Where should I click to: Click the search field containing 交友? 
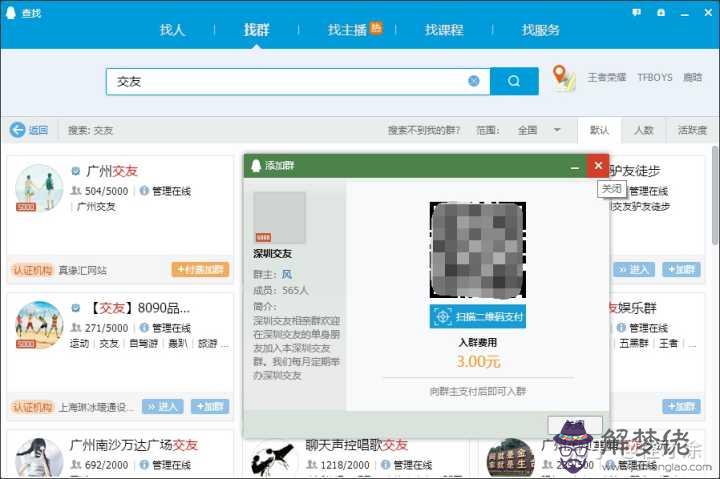[298, 82]
